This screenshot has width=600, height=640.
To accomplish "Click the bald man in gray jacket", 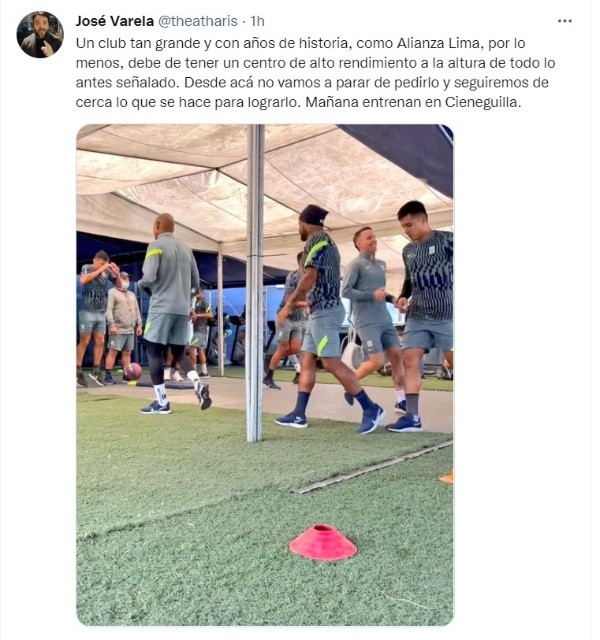I will (171, 313).
